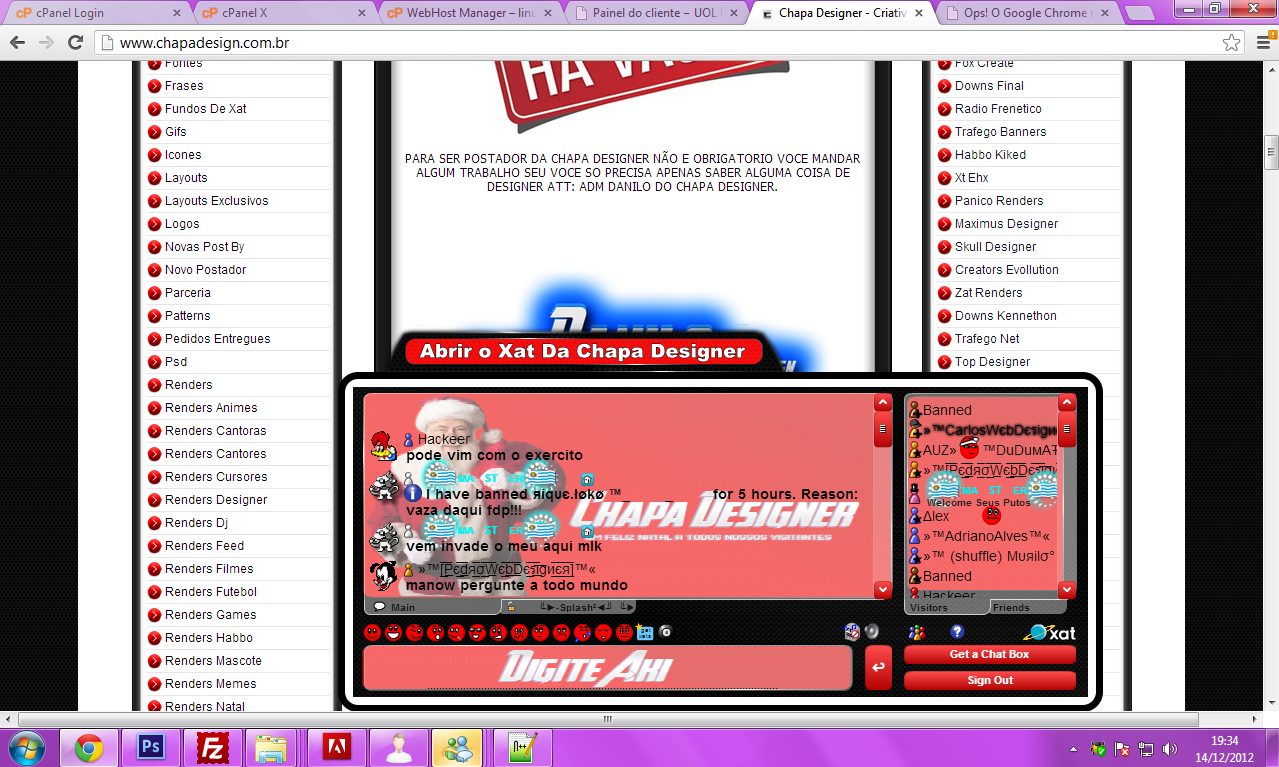
Task: Click visitors list scroll down arrow
Action: [x=1067, y=590]
